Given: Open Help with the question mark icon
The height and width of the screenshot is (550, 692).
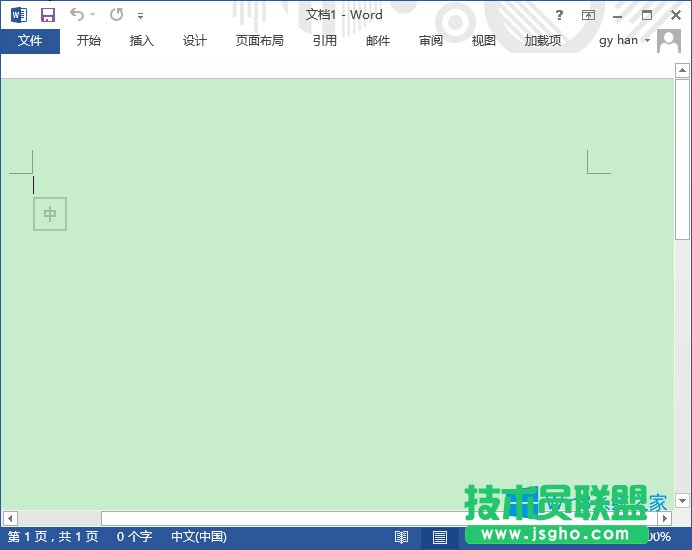Looking at the screenshot, I should click(559, 15).
